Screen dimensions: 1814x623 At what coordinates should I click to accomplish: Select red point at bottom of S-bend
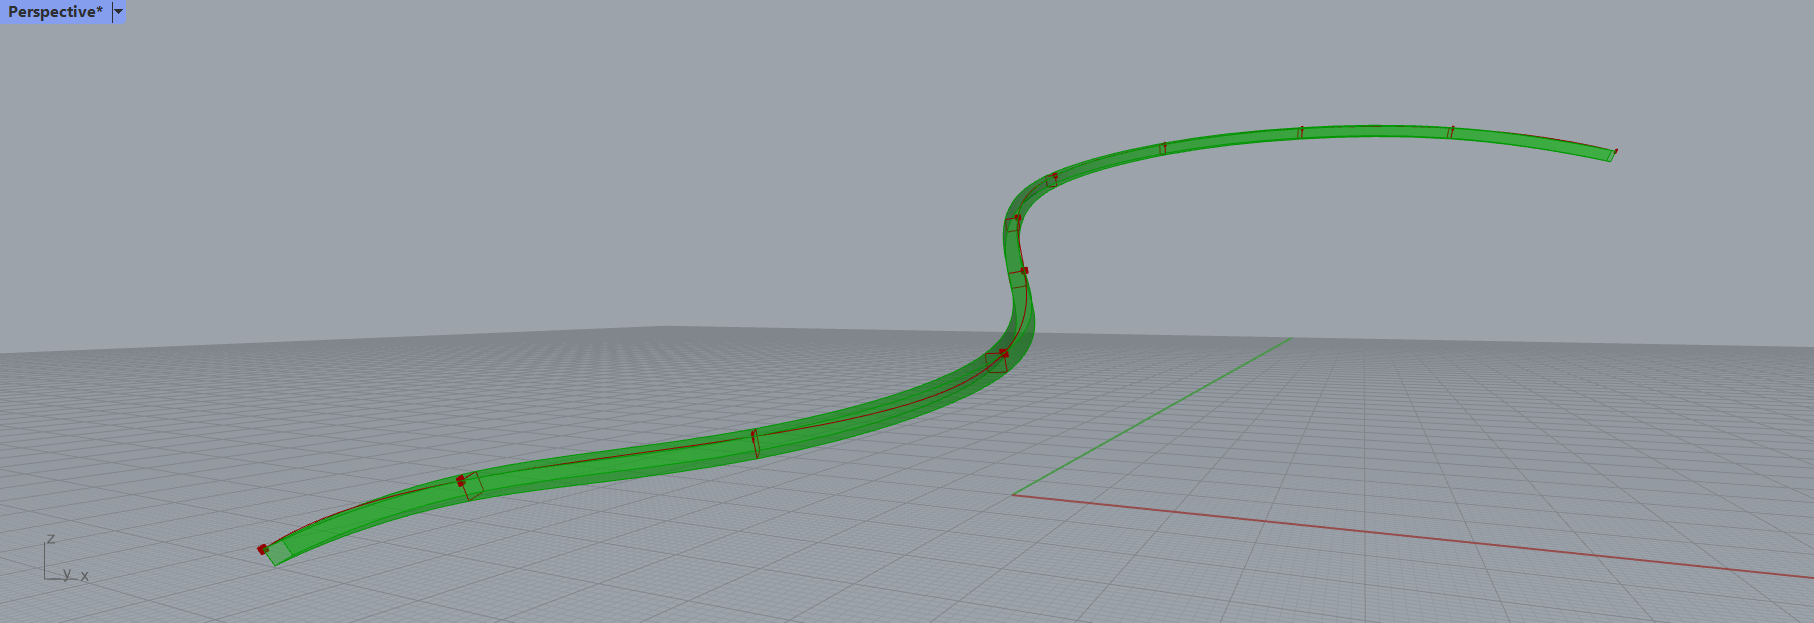coord(1004,353)
